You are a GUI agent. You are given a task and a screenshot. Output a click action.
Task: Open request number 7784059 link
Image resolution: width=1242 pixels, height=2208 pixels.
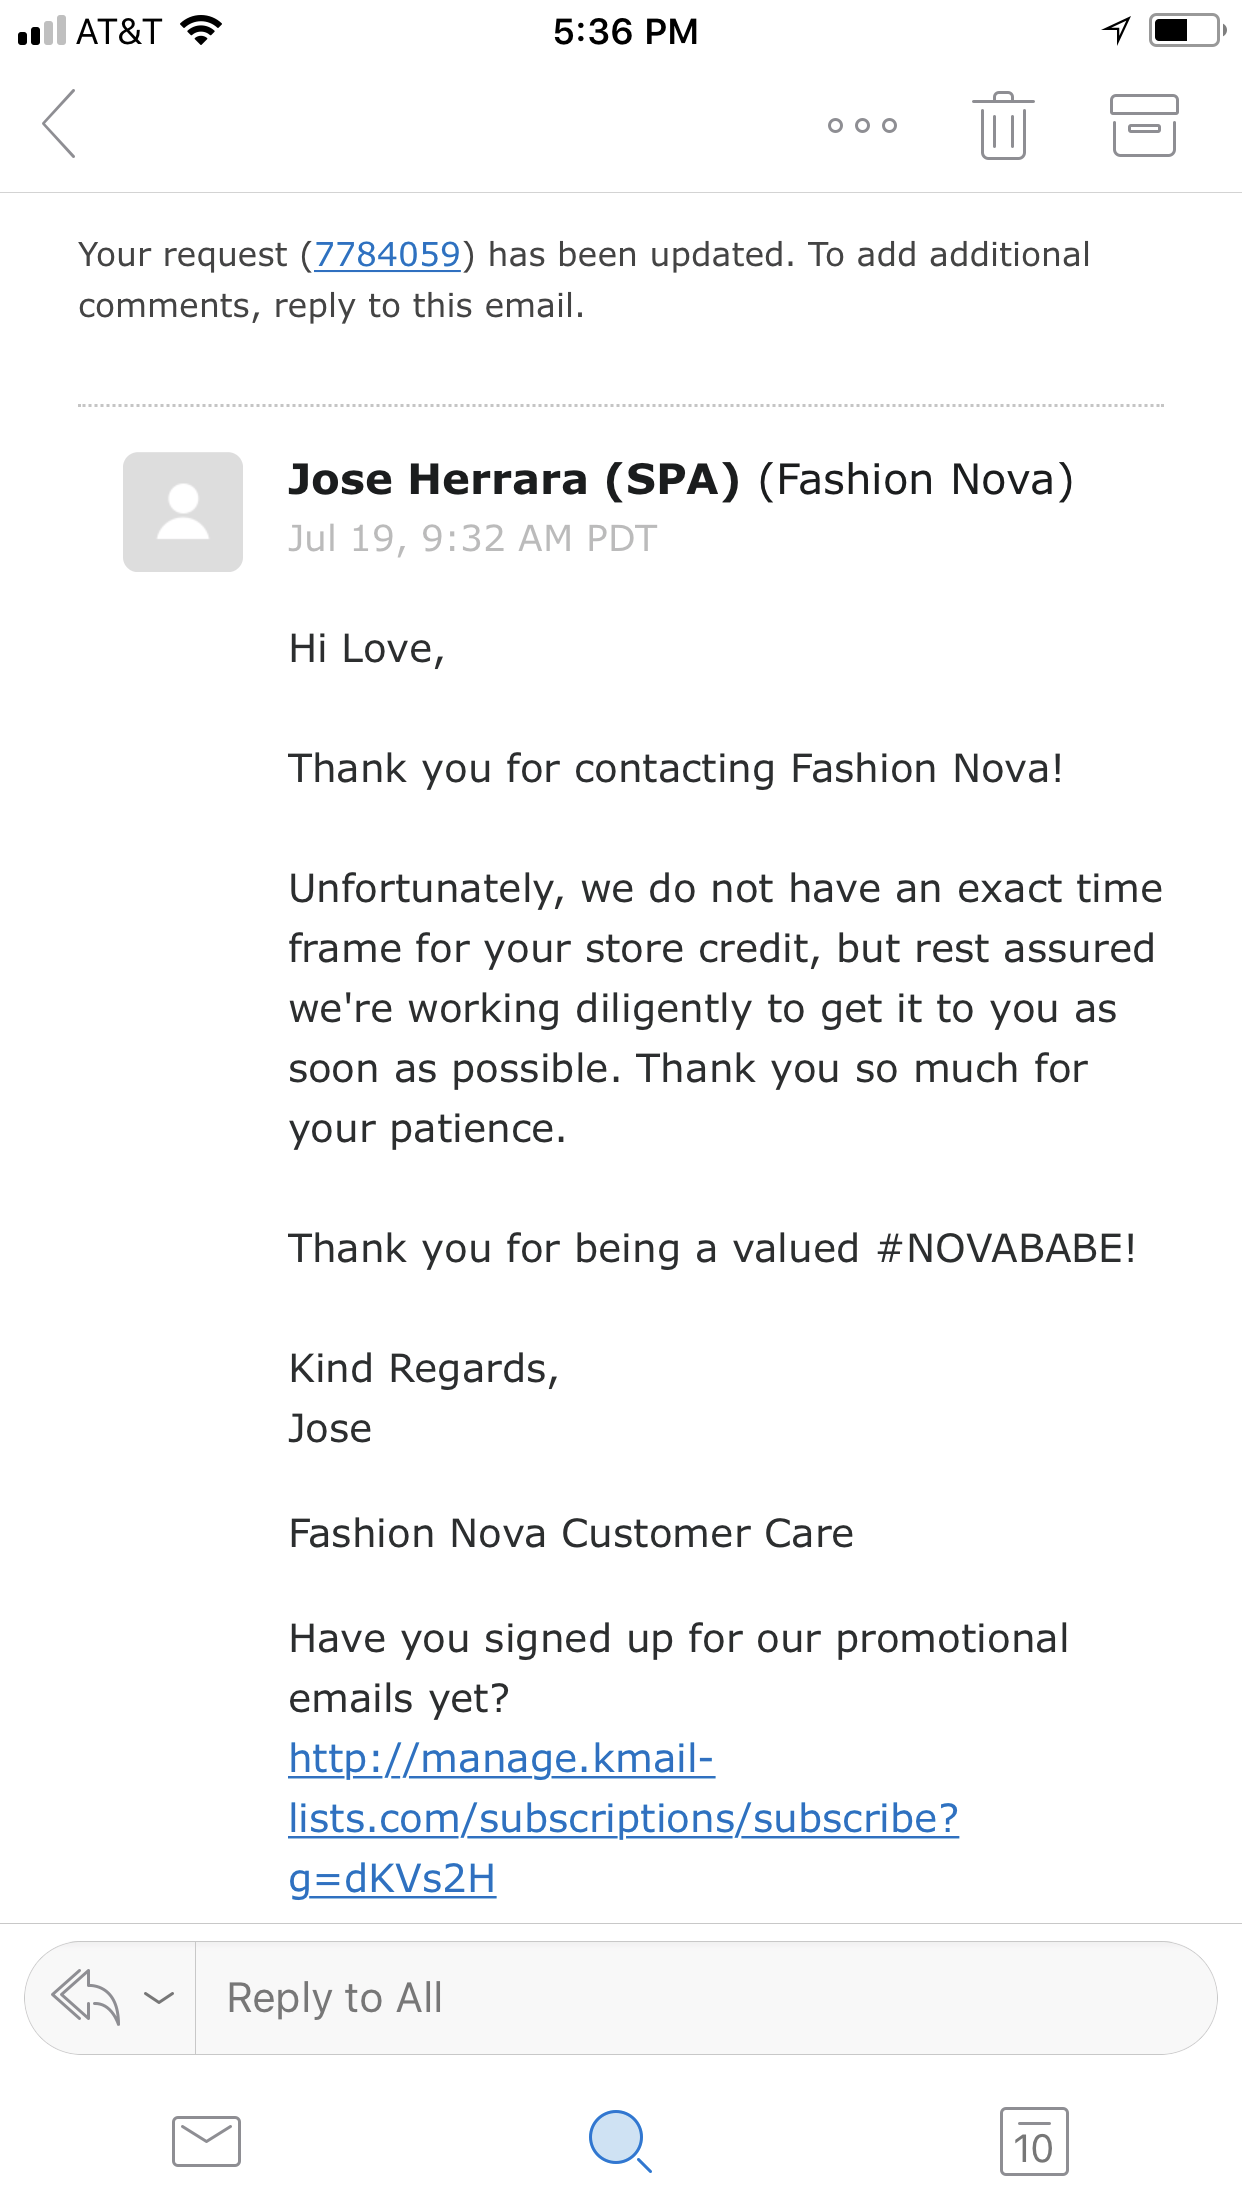387,255
